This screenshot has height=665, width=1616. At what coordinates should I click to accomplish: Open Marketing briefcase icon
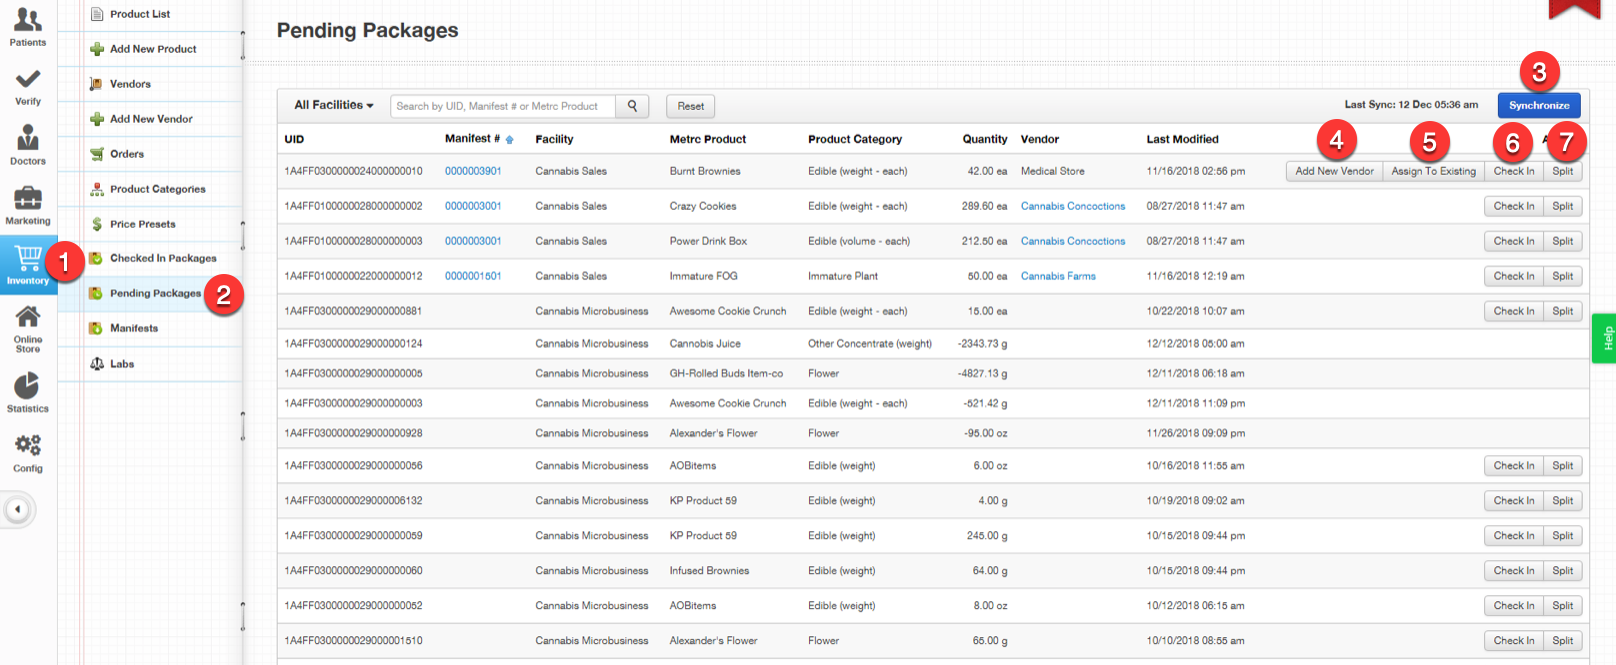coord(28,199)
